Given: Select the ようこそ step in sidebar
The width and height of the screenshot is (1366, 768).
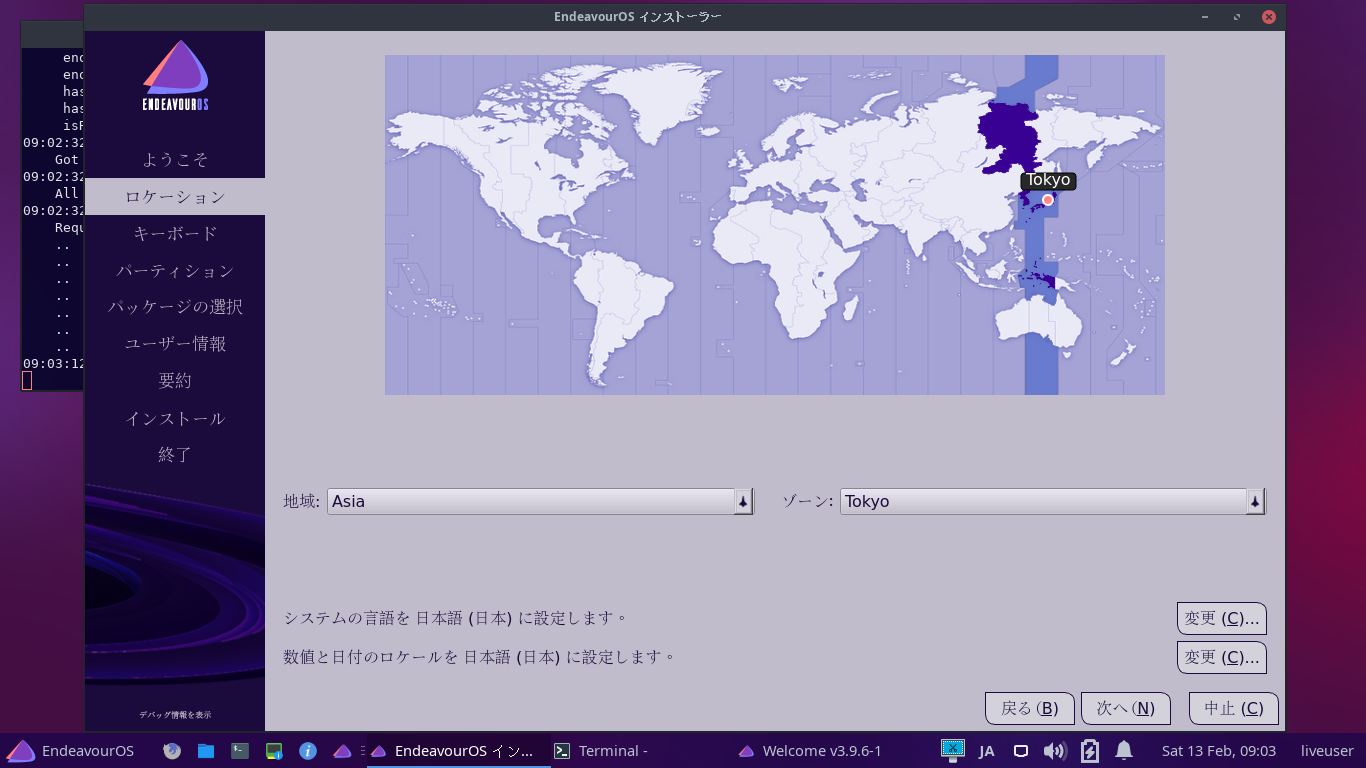Looking at the screenshot, I should [175, 160].
